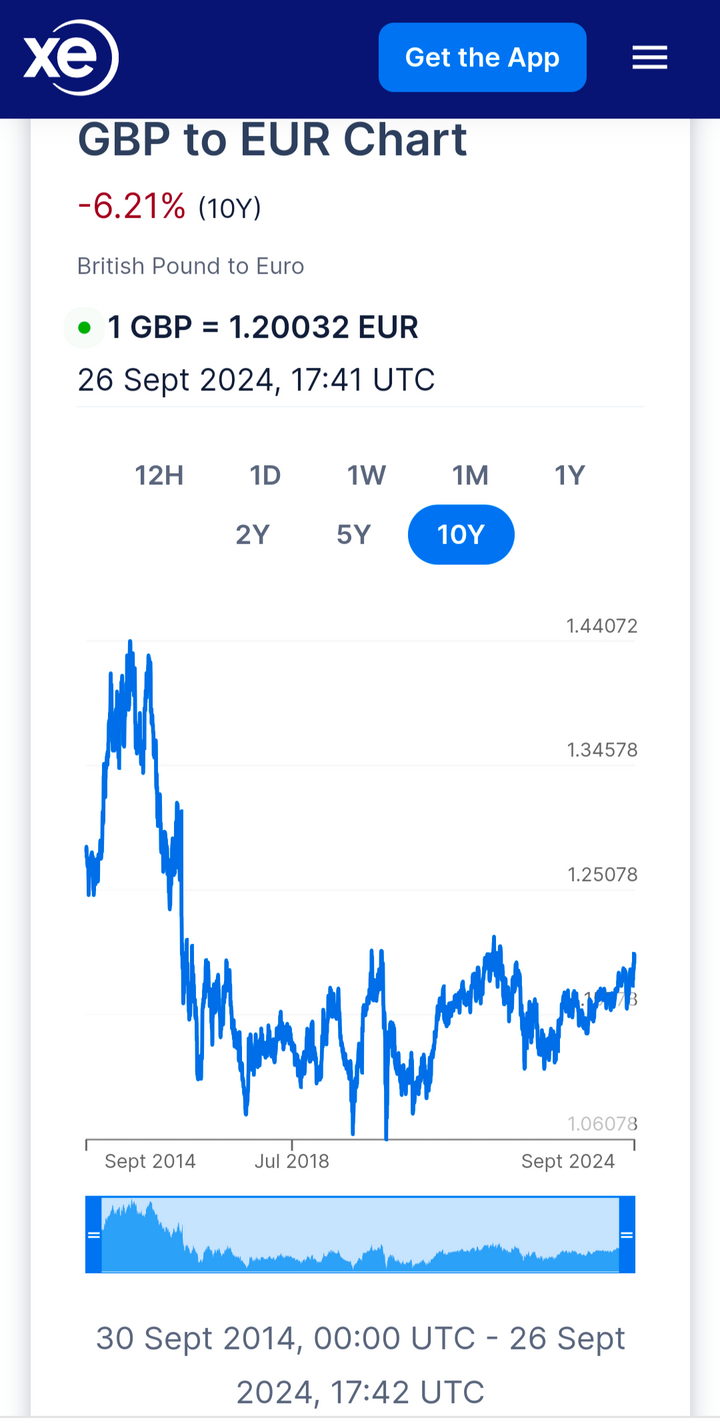Select the 1W time range
Viewport: 720px width, 1427px height.
367,475
